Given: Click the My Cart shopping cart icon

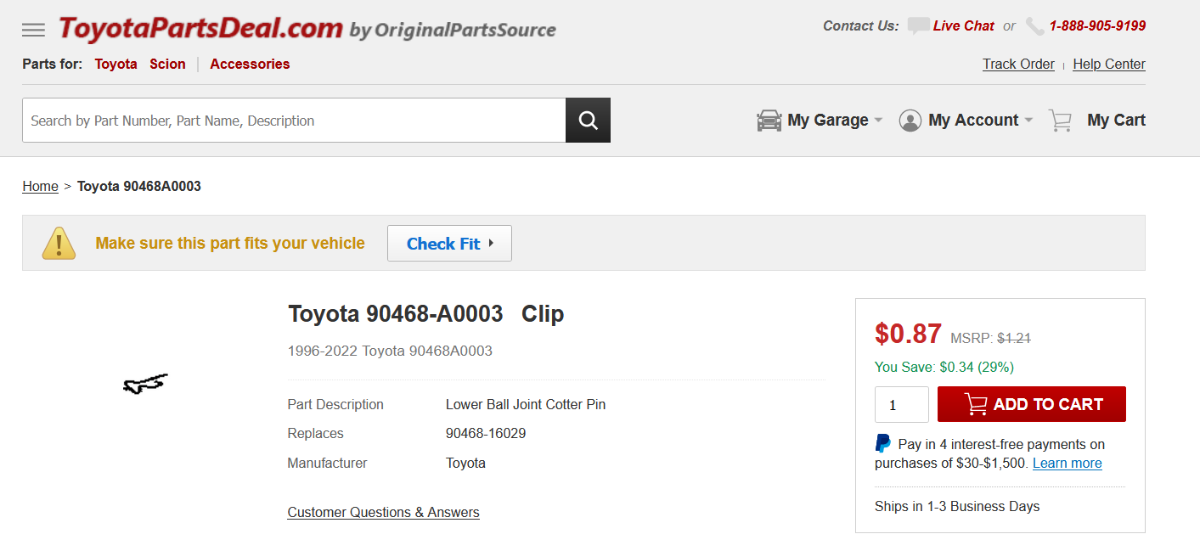Looking at the screenshot, I should pyautogui.click(x=1060, y=120).
